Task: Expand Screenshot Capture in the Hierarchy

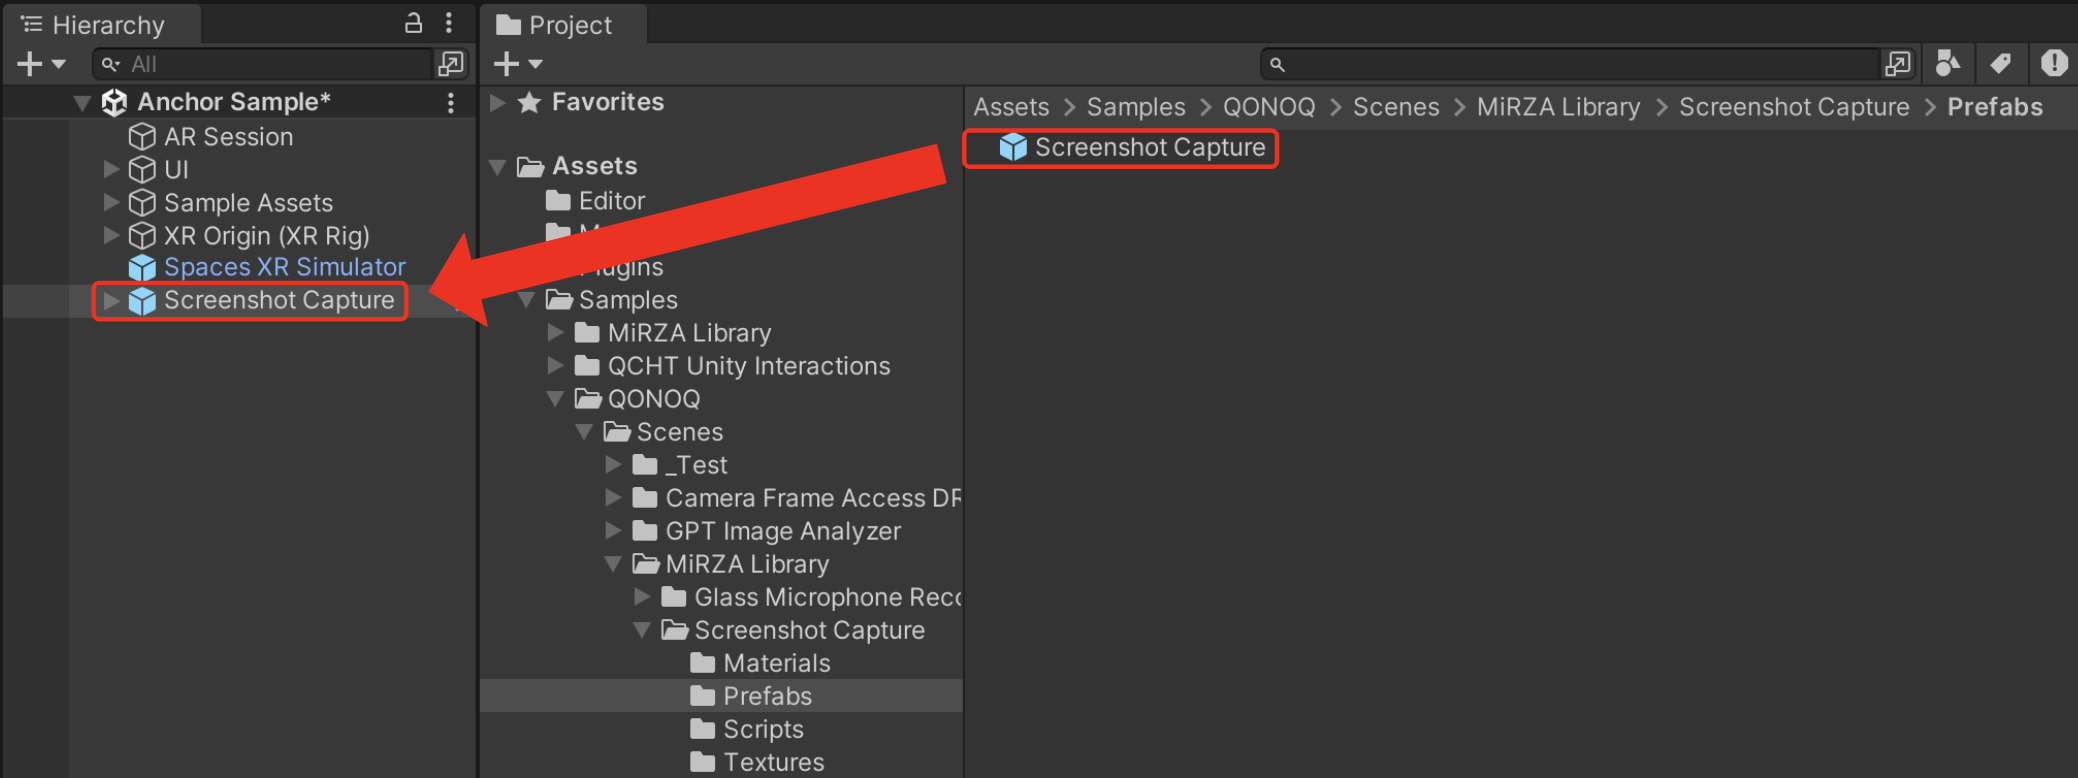Action: point(111,300)
